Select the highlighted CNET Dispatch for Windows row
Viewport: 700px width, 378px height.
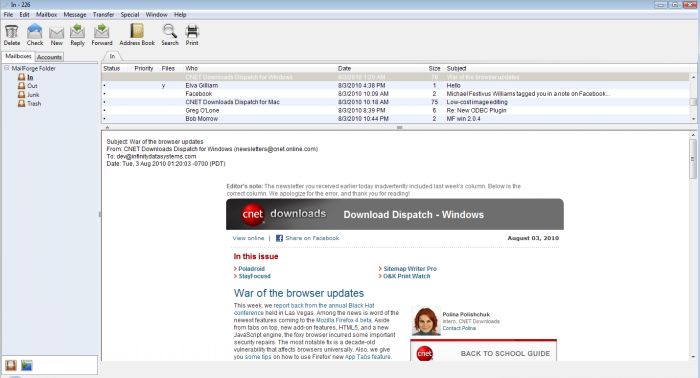[x=396, y=77]
